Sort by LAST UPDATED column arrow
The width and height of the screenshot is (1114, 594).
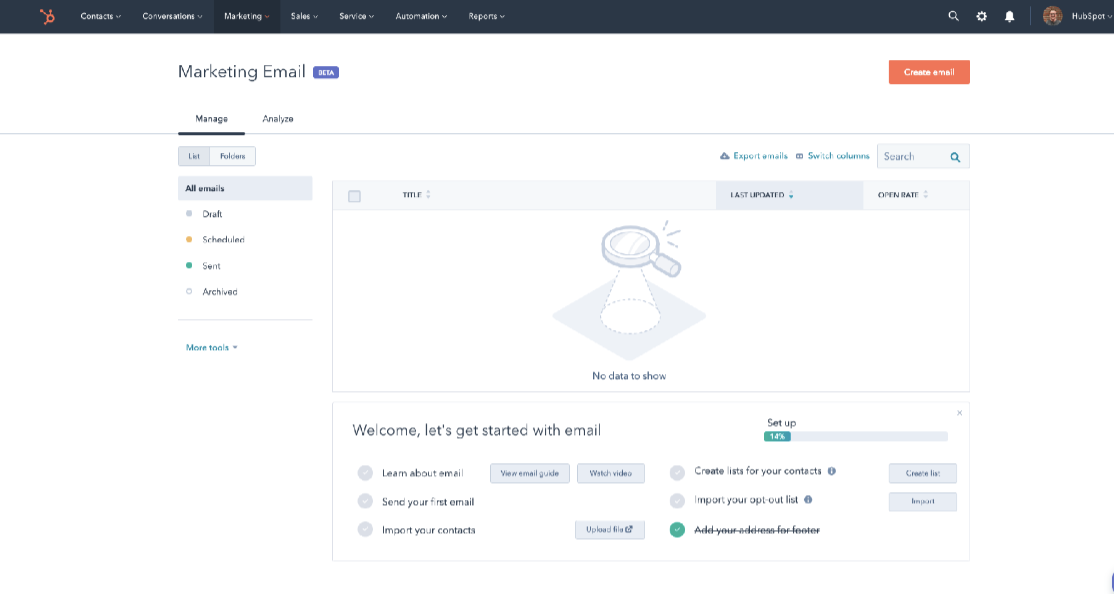[791, 195]
